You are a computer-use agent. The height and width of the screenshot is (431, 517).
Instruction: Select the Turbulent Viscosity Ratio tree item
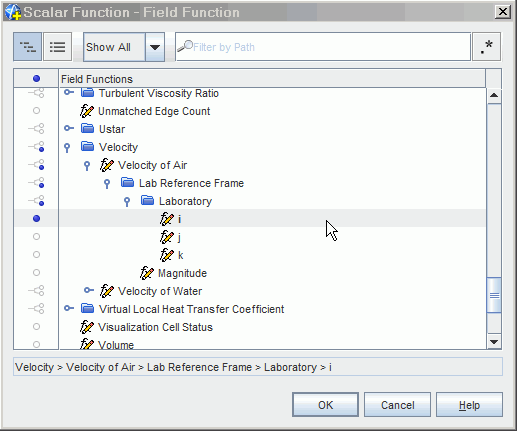point(158,93)
